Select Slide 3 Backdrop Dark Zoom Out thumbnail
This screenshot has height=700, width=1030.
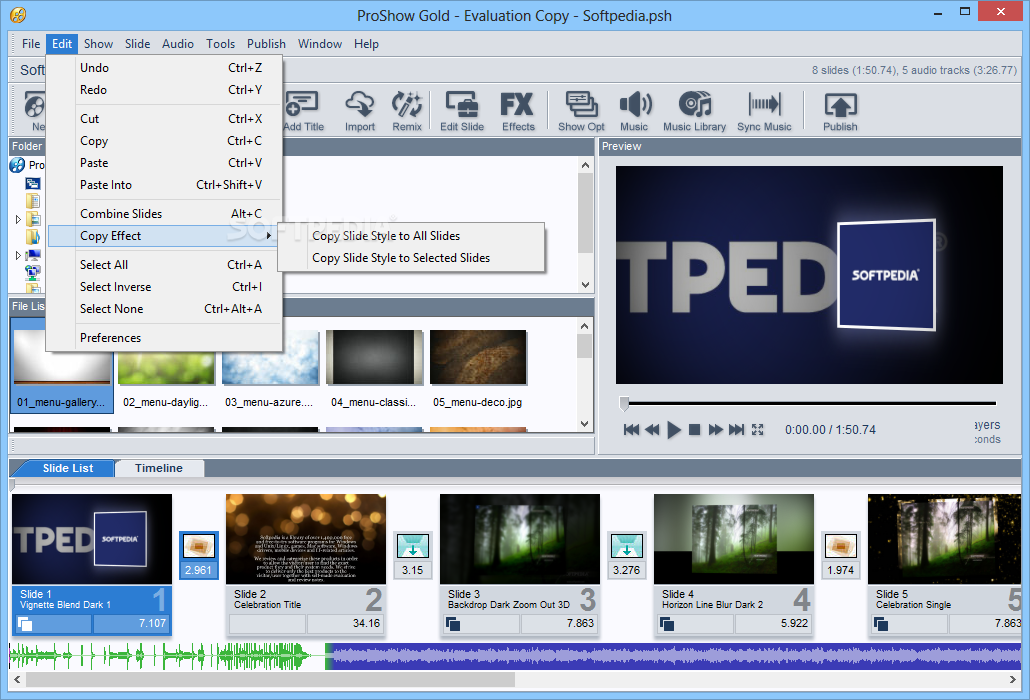[520, 539]
